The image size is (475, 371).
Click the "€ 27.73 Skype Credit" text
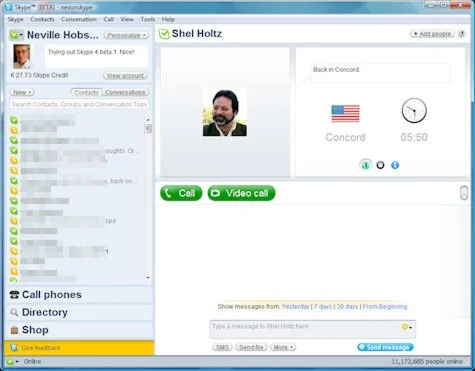tap(39, 75)
